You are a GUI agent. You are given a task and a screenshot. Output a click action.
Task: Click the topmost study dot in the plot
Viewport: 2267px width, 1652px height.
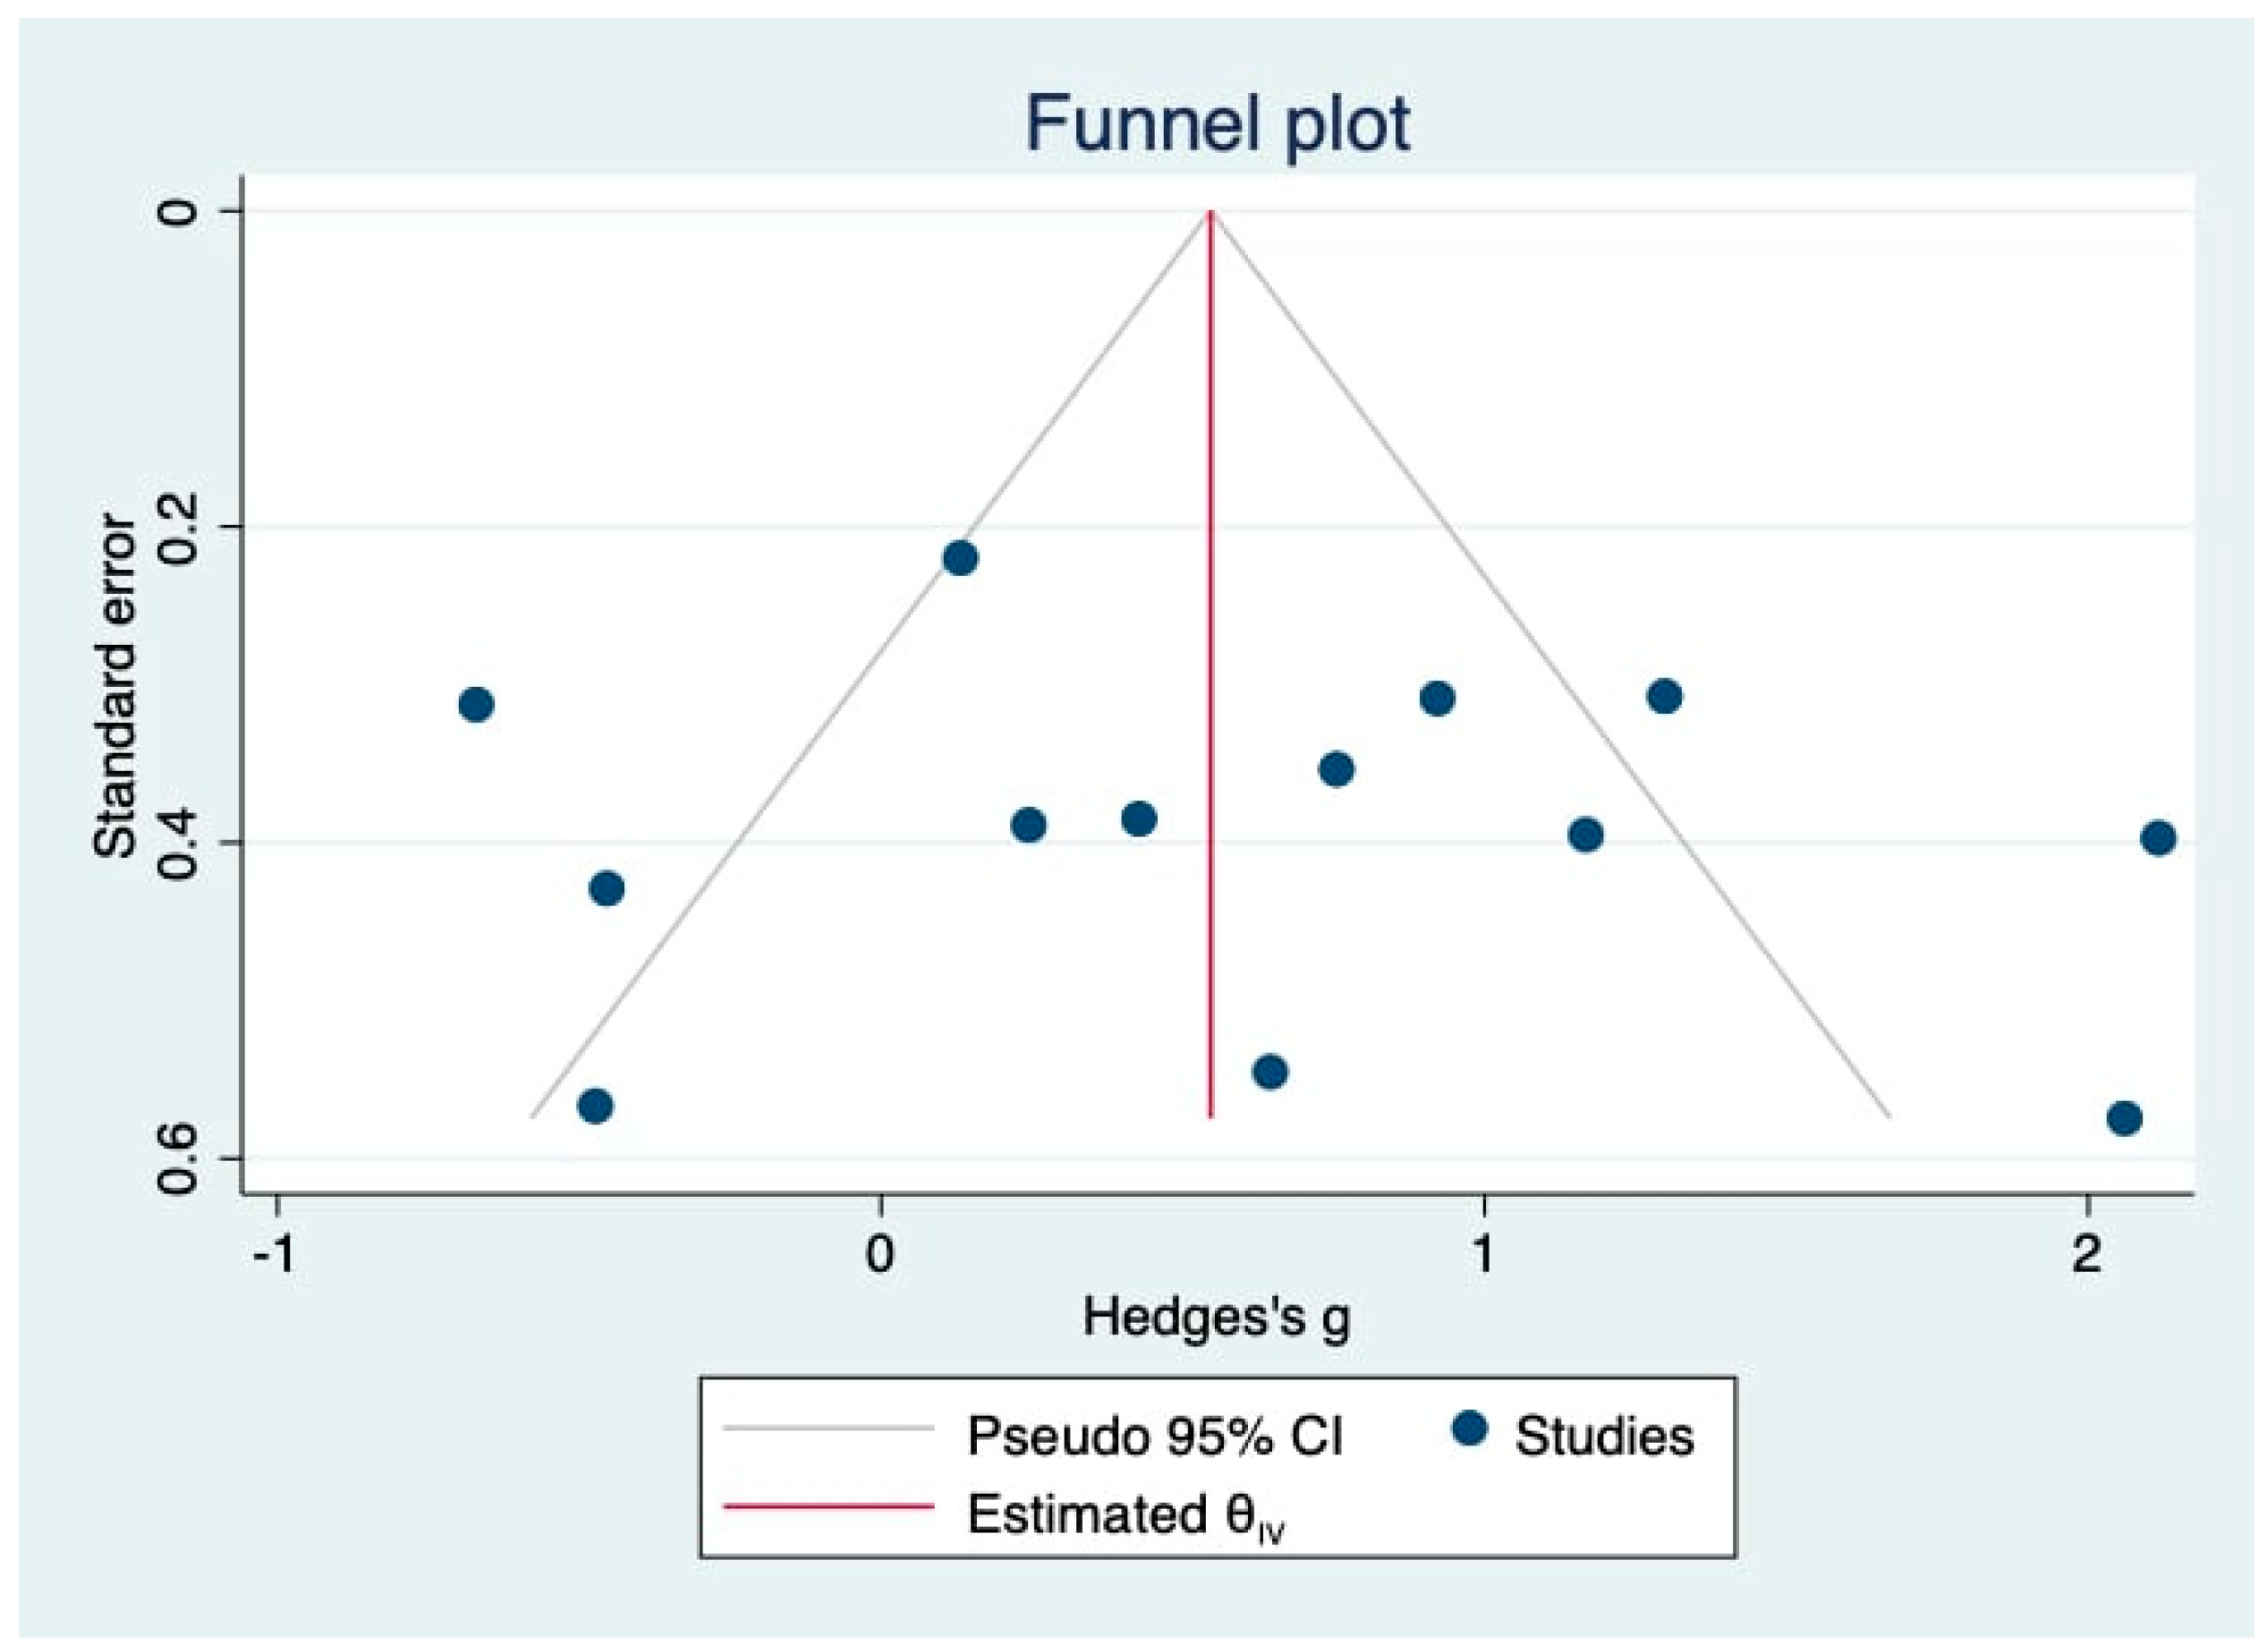point(960,558)
